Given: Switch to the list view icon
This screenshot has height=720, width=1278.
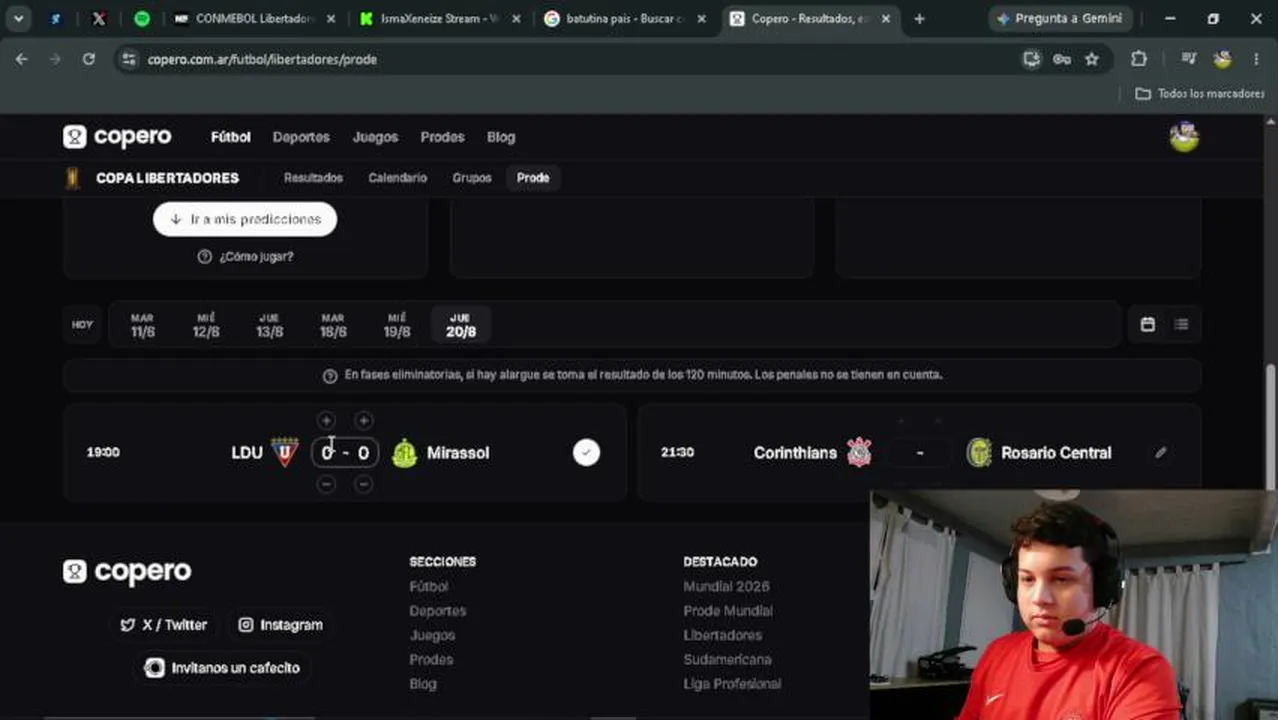Looking at the screenshot, I should tap(1181, 324).
